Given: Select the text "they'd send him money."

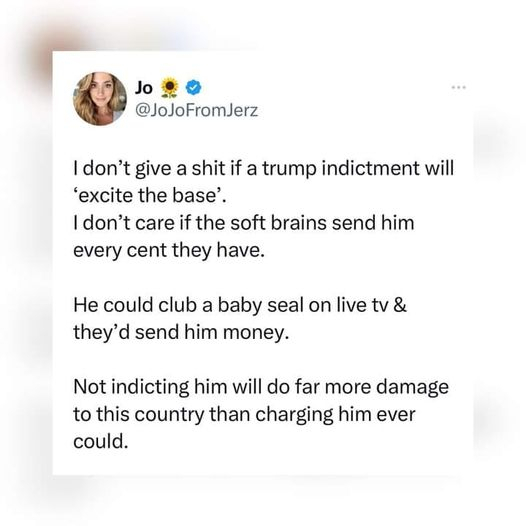Looking at the screenshot, I should [x=181, y=333].
